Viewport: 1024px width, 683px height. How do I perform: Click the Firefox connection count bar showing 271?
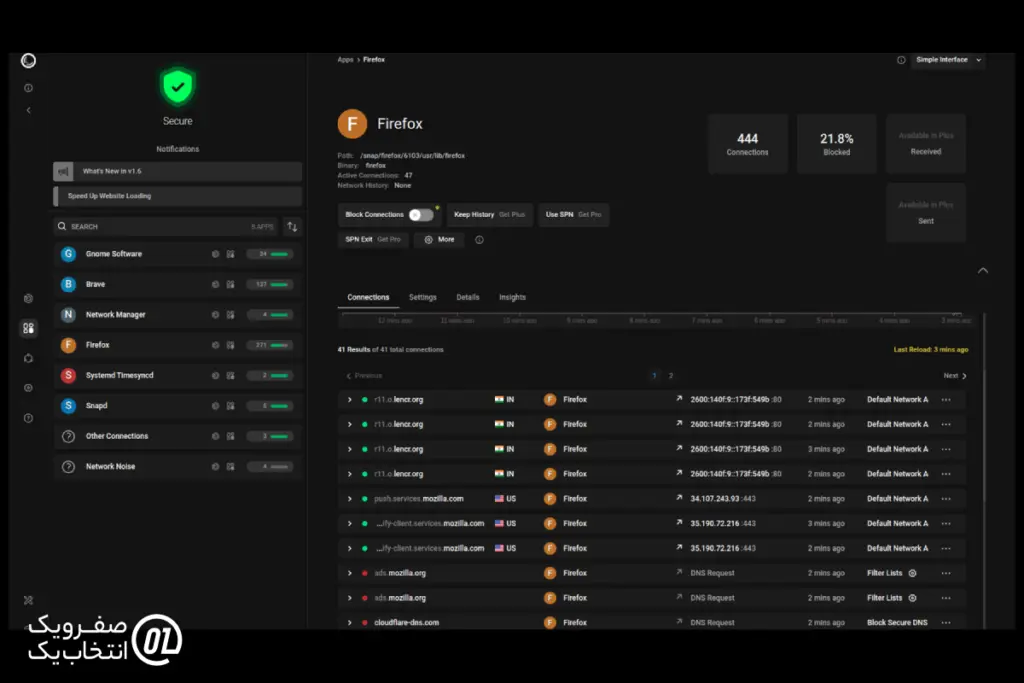pos(270,345)
